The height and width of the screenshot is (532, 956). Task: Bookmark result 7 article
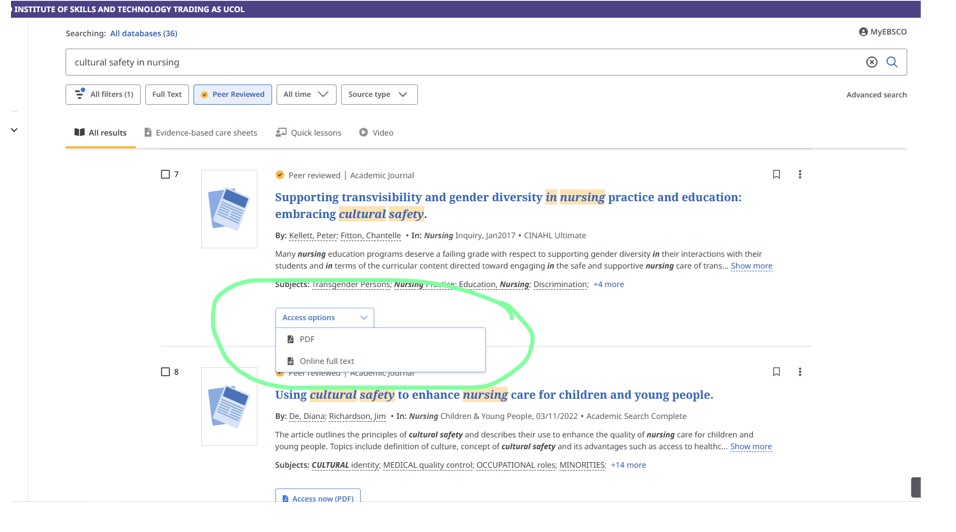tap(776, 175)
